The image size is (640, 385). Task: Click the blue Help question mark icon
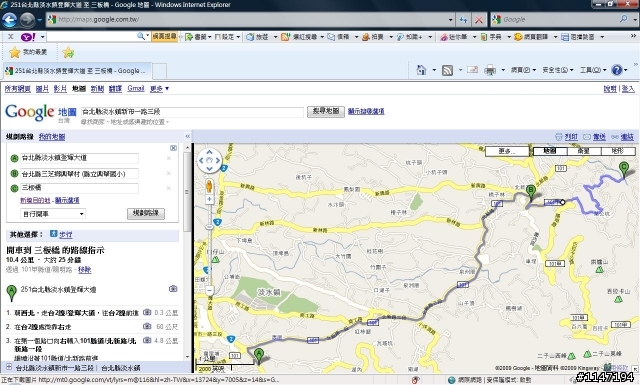(617, 70)
